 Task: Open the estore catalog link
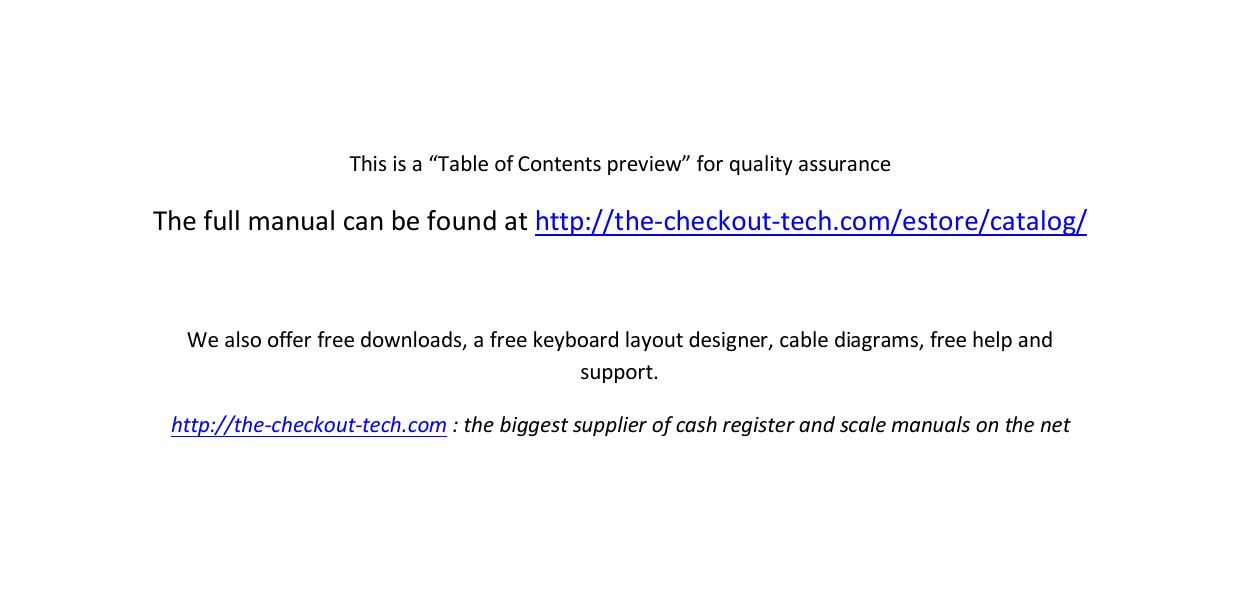pos(810,221)
